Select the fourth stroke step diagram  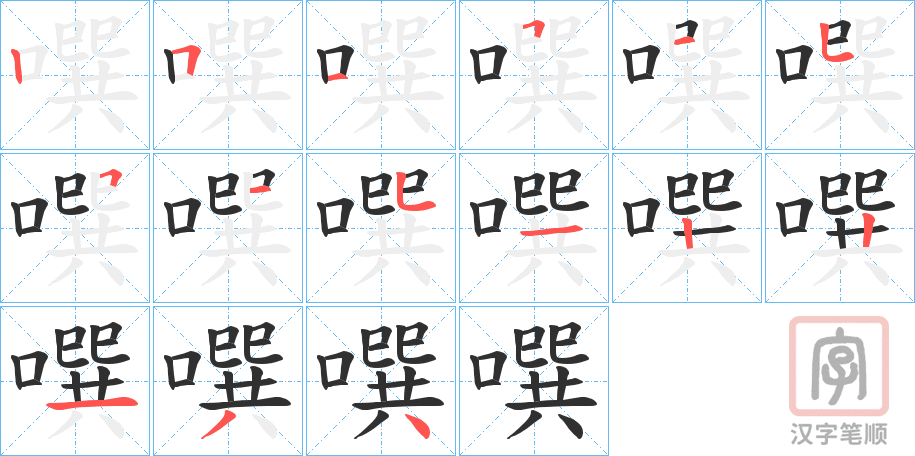(534, 75)
